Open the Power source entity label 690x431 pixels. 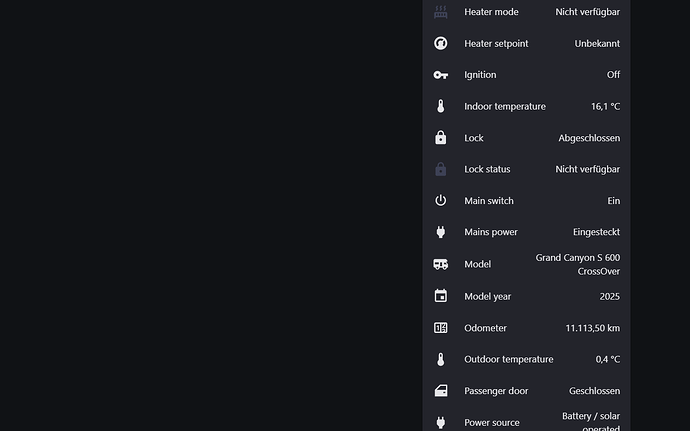pyautogui.click(x=492, y=423)
